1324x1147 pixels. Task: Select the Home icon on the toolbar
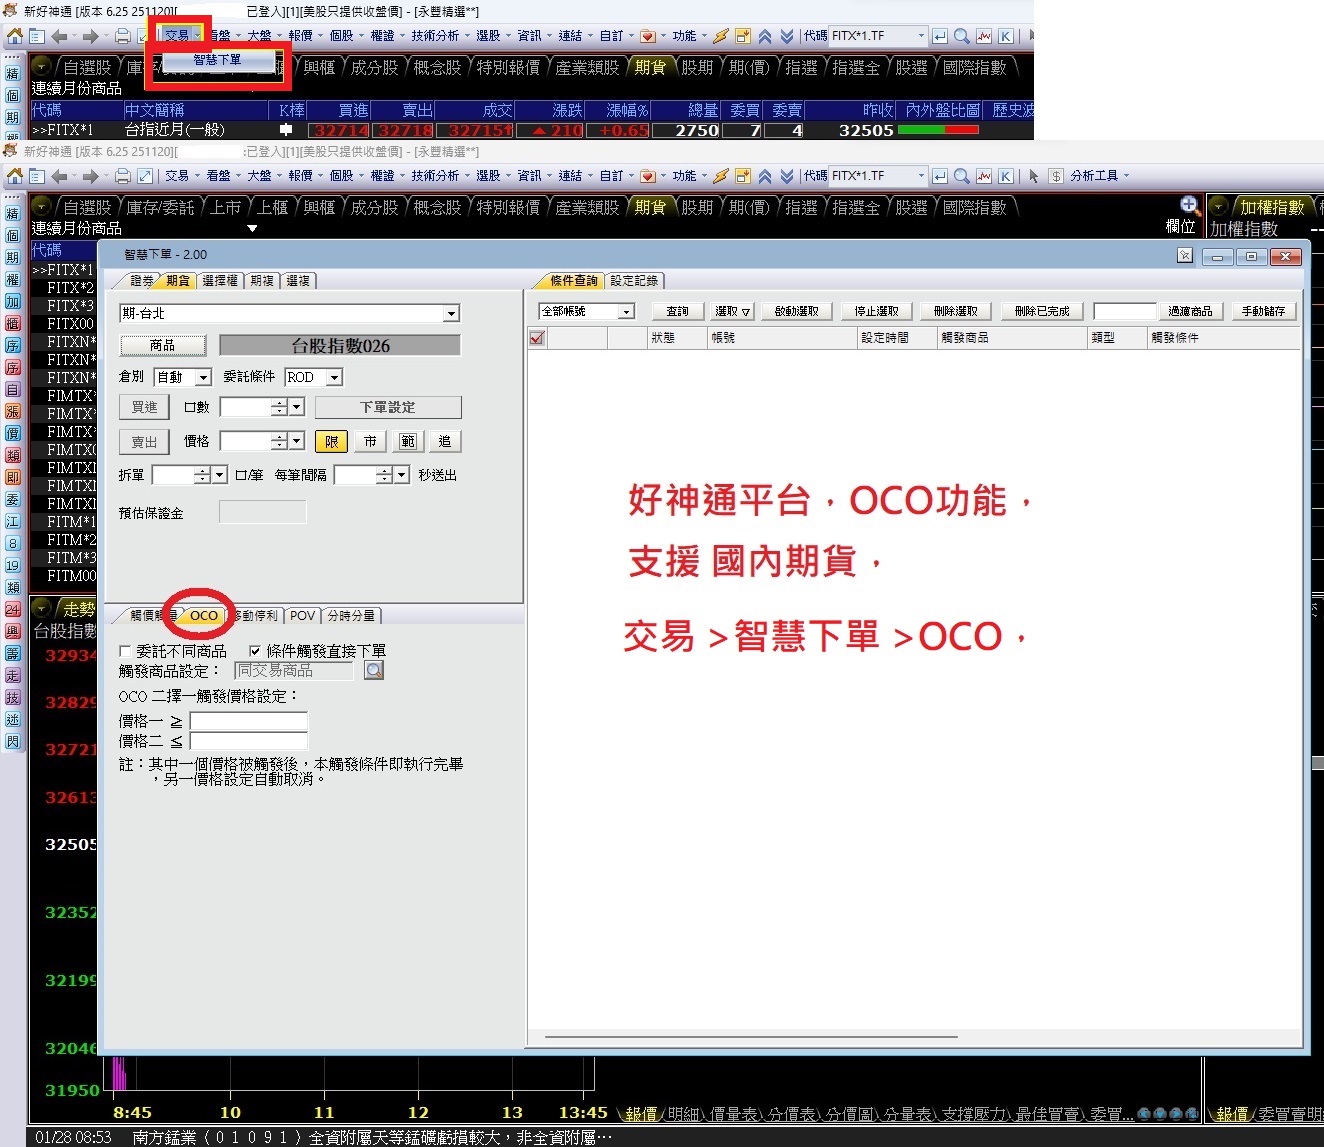tap(14, 175)
